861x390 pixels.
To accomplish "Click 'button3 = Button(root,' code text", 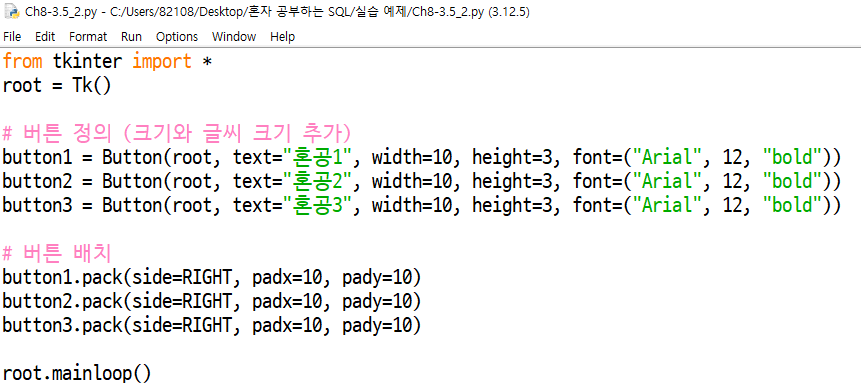I will (111, 205).
